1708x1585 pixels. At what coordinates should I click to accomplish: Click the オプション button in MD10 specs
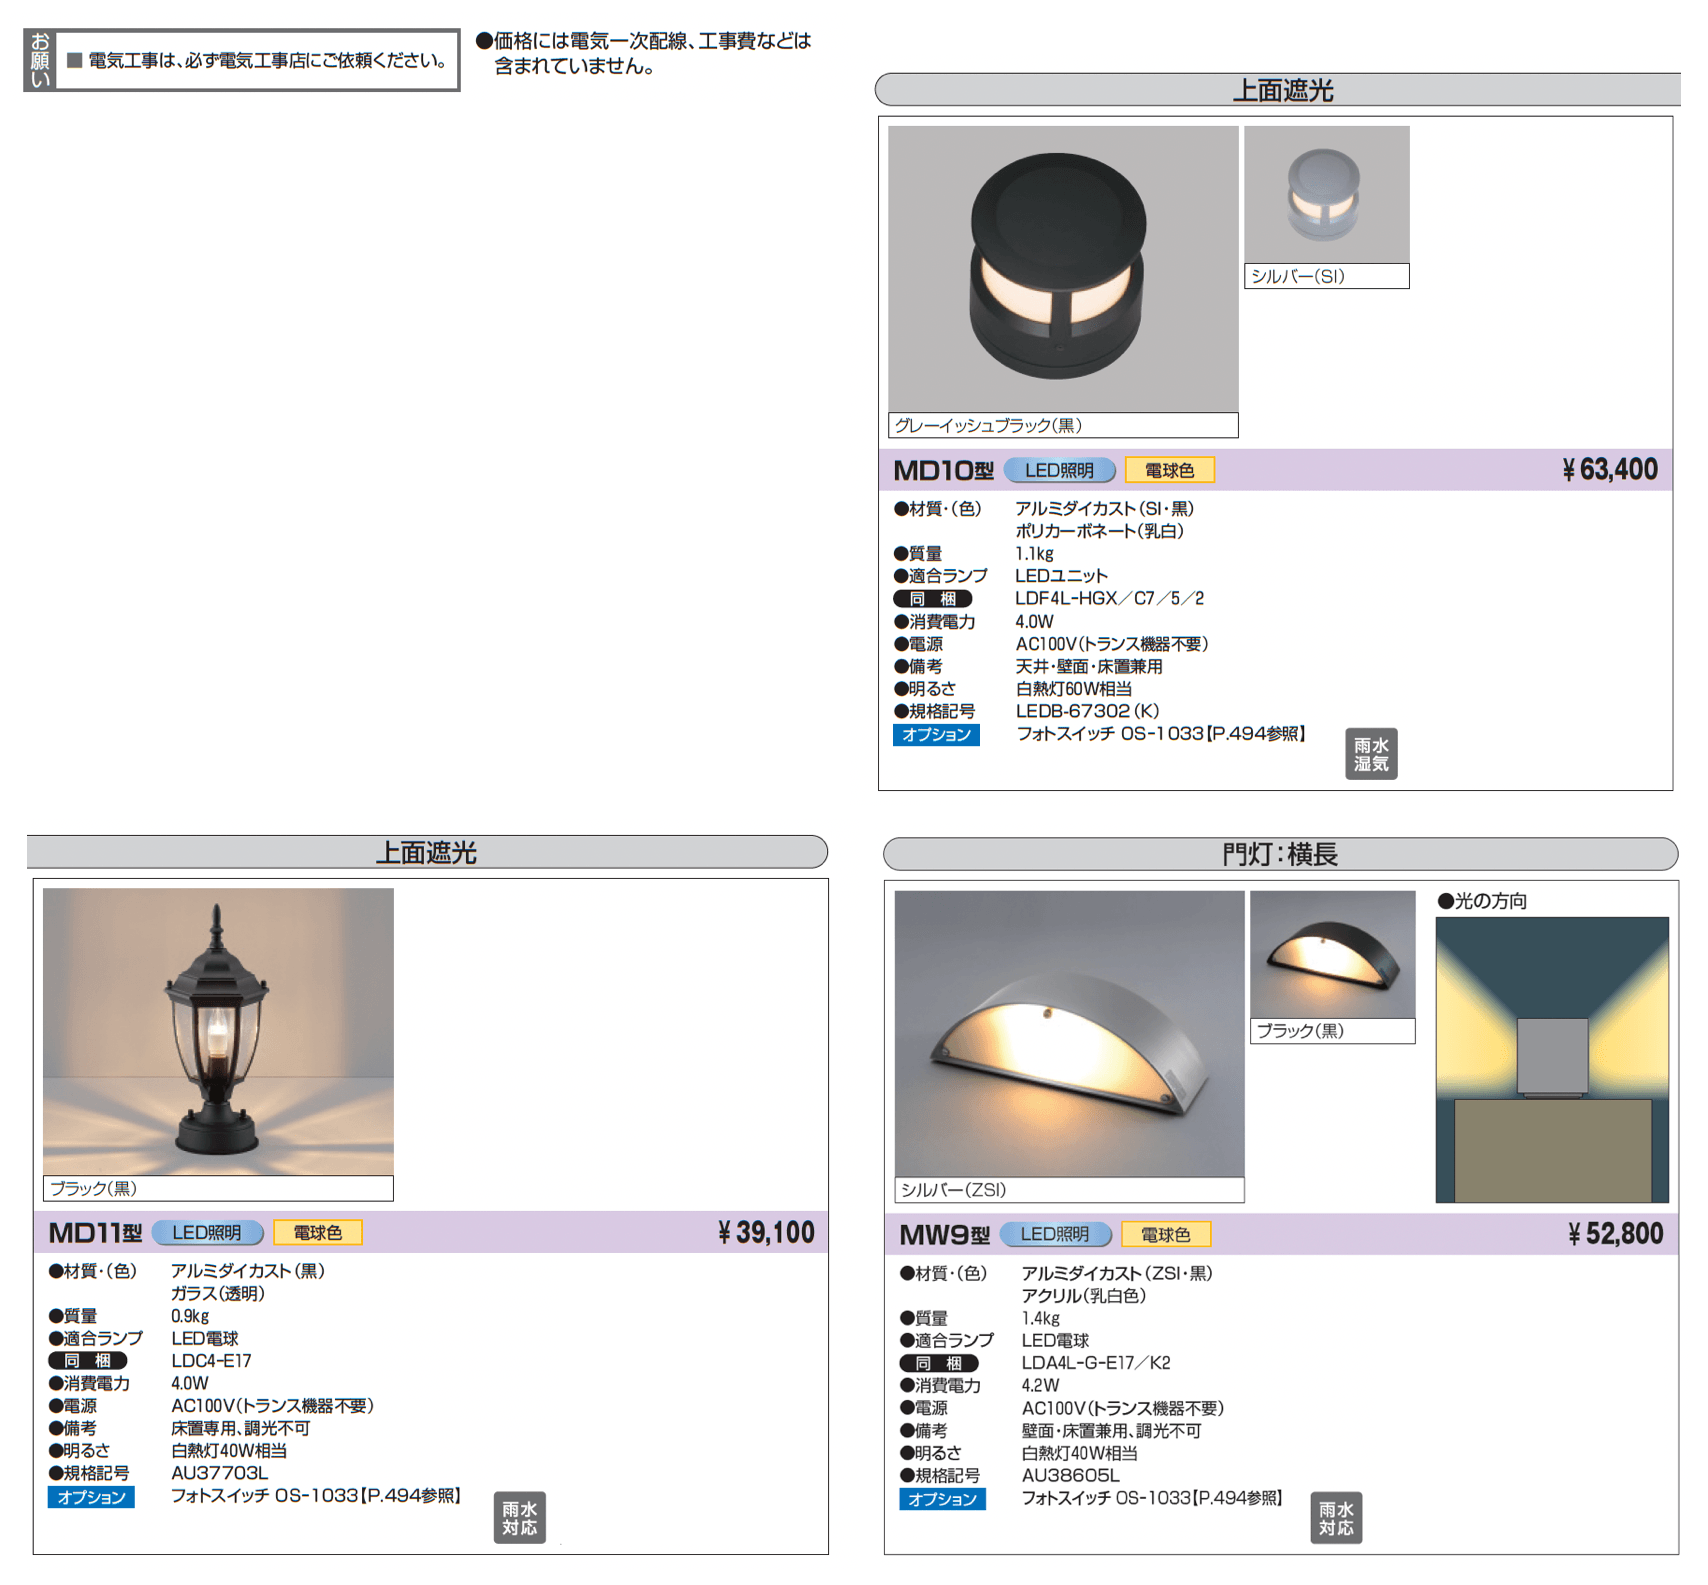[x=936, y=735]
